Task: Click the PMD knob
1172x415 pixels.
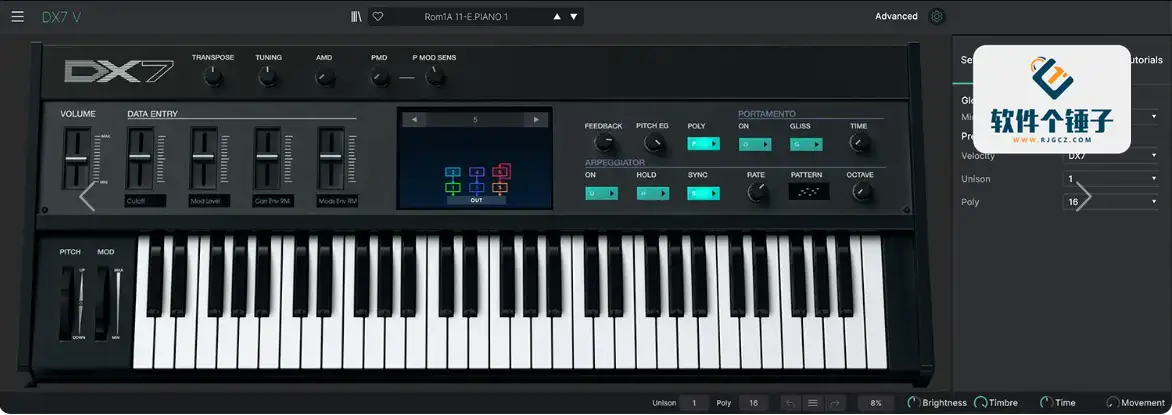Action: click(x=380, y=76)
